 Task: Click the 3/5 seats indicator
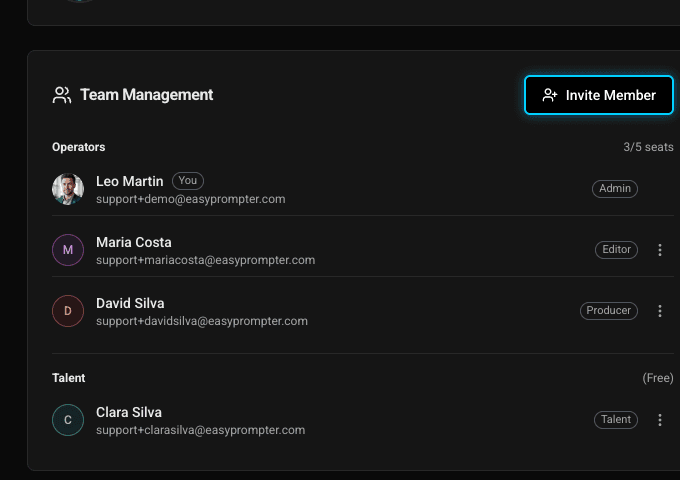[x=648, y=147]
